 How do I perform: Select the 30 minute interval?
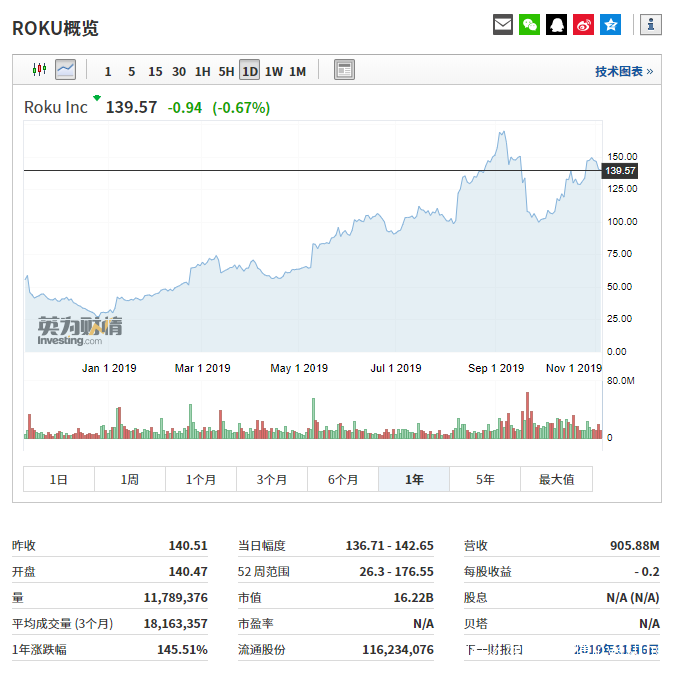[x=179, y=71]
